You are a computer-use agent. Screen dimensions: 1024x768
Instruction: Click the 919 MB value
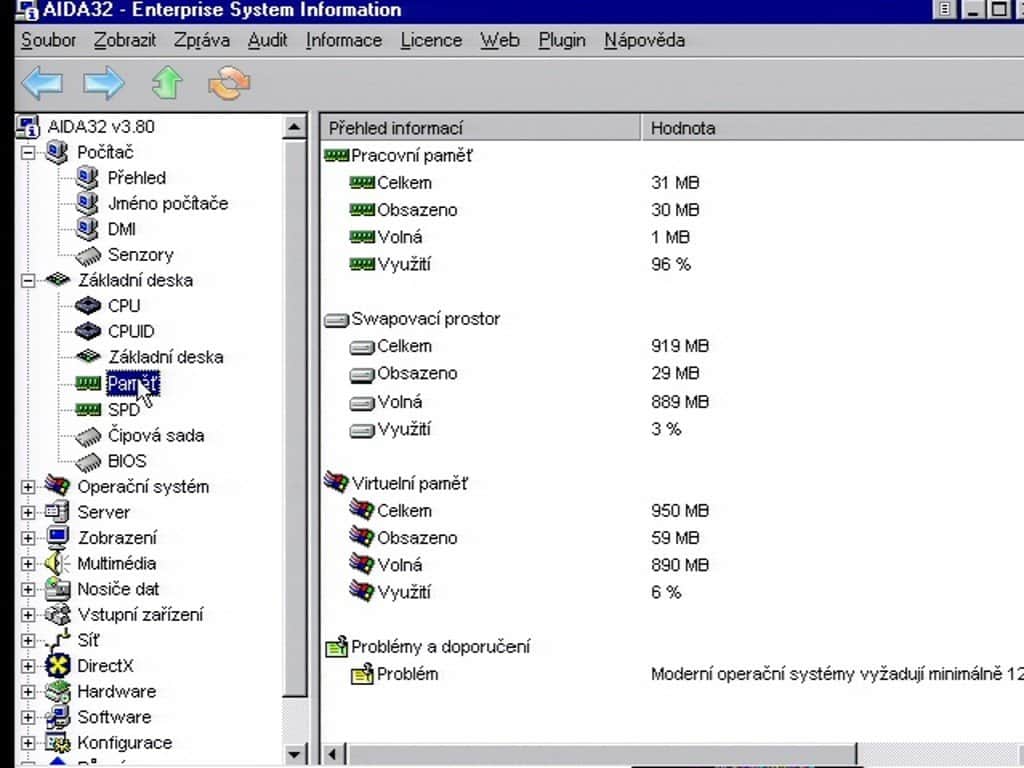pos(680,346)
